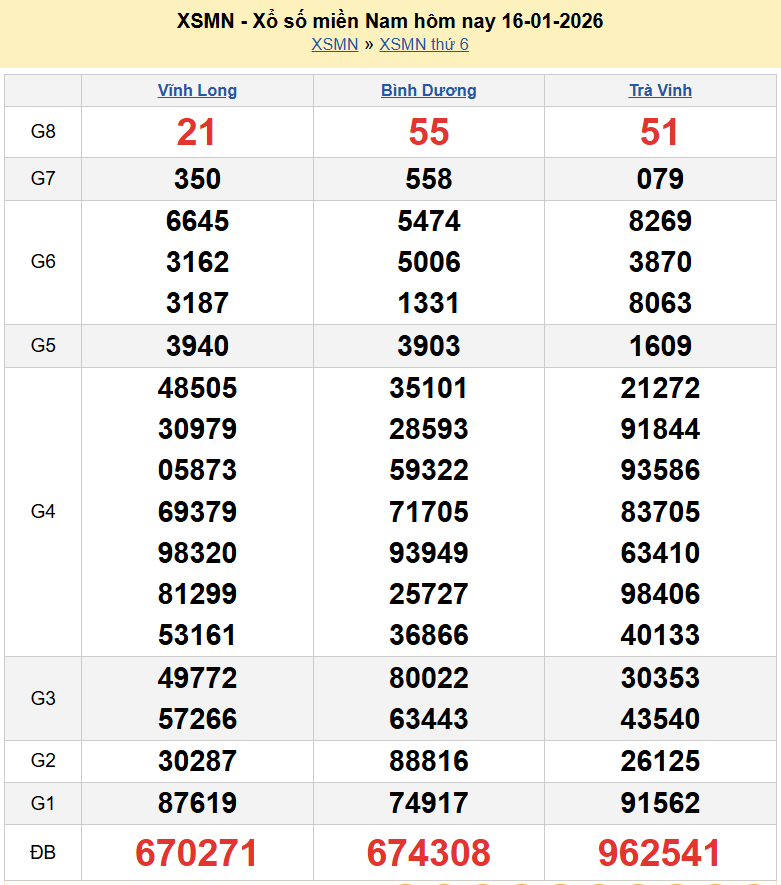The width and height of the screenshot is (781, 885).
Task: Click the G1 result 91562
Action: (x=660, y=803)
